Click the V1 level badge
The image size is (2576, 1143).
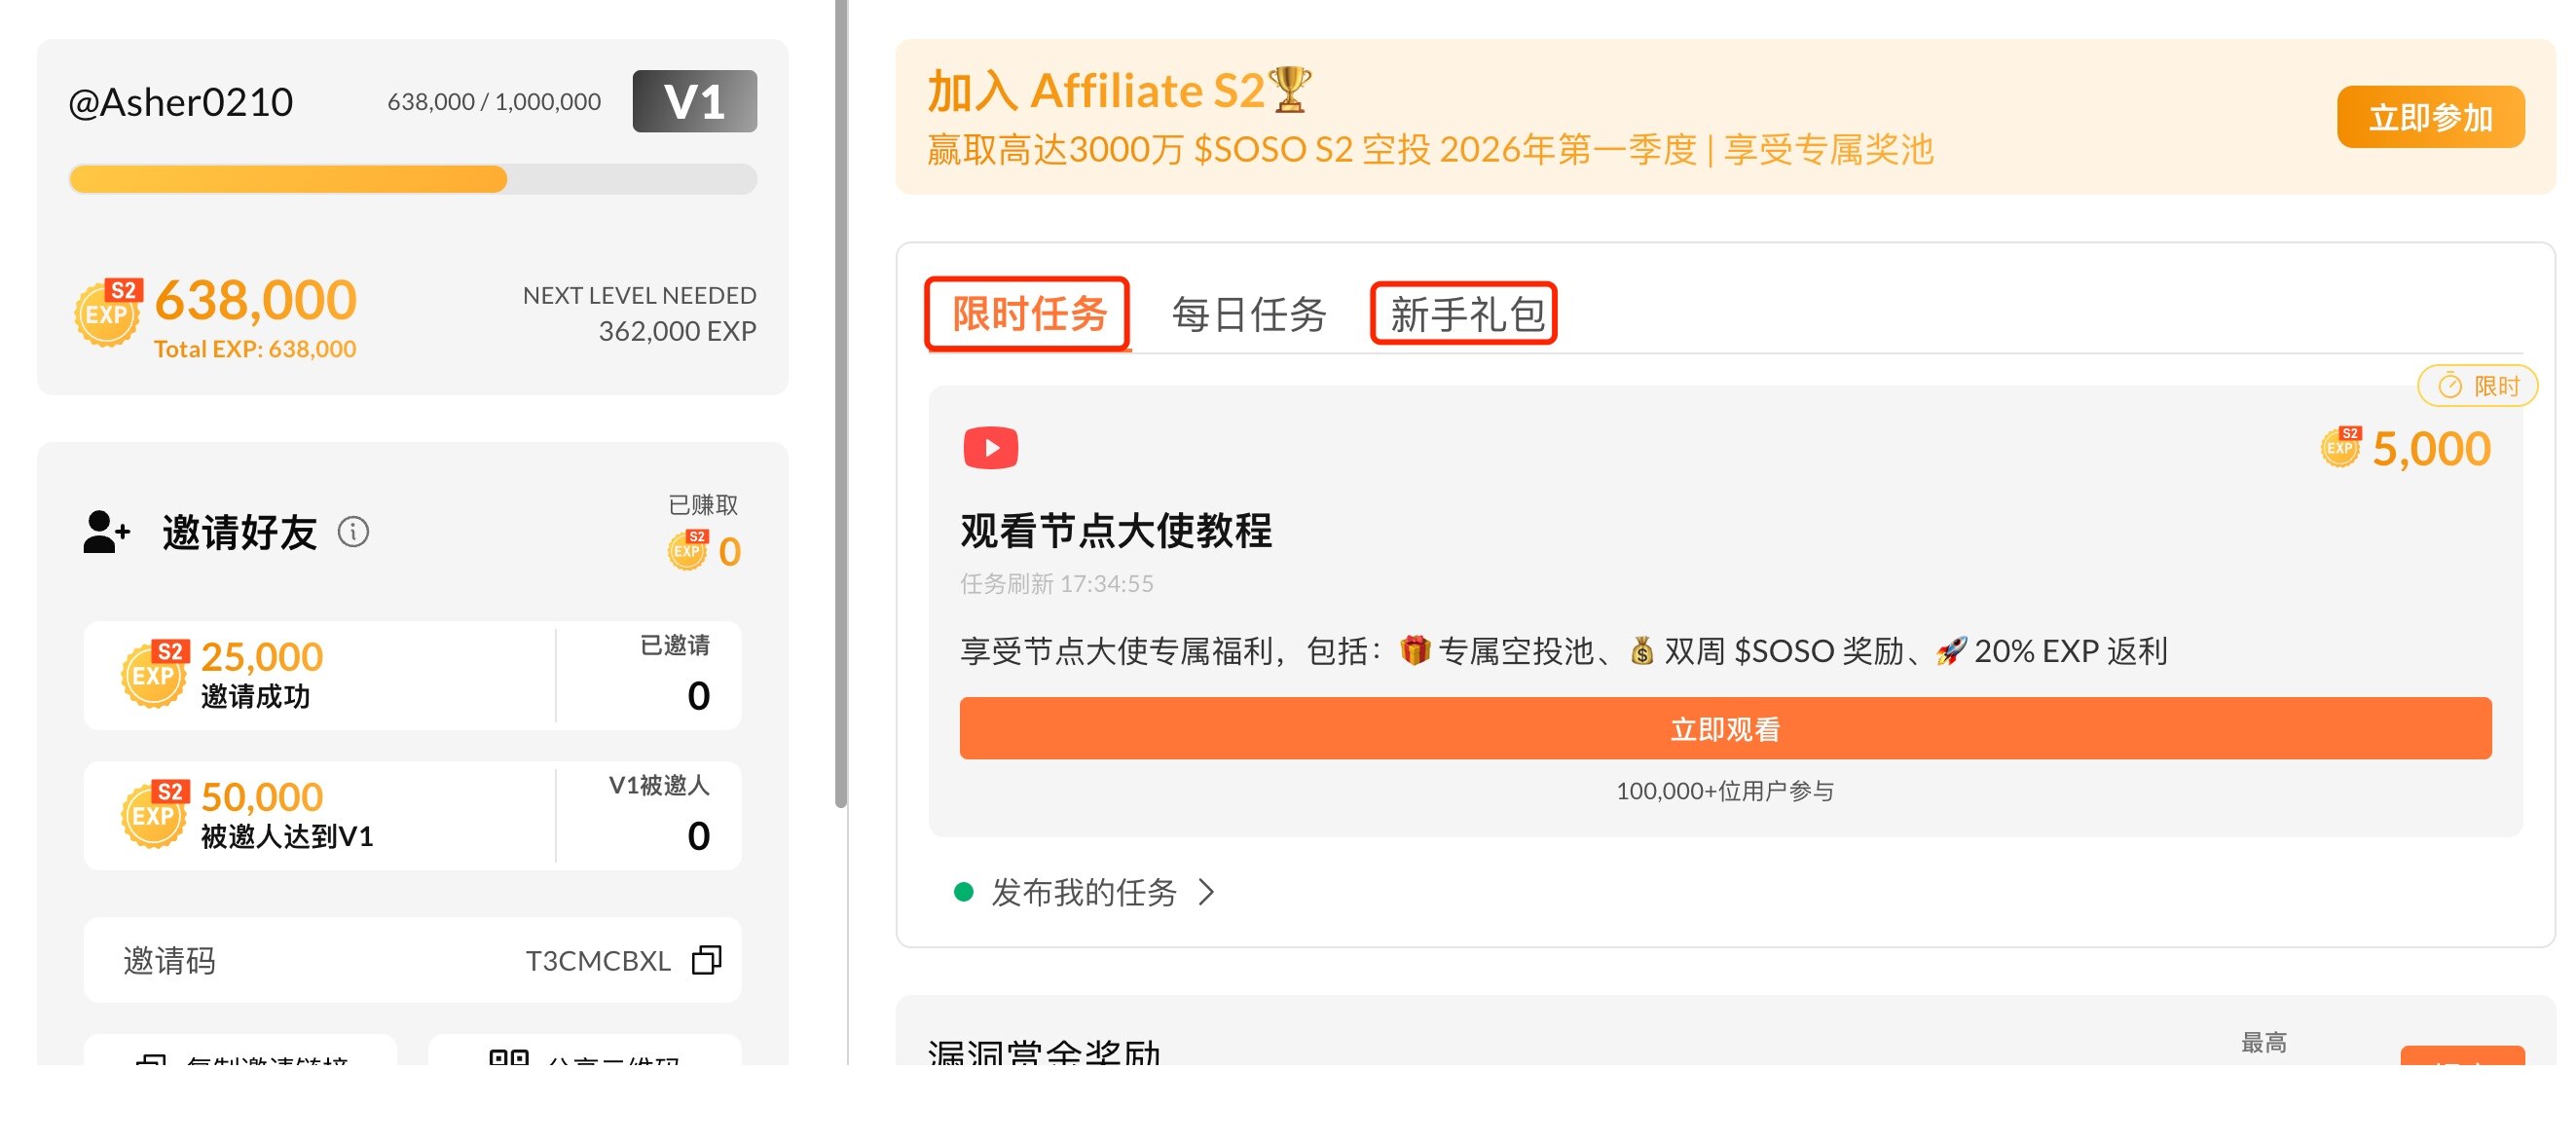[694, 101]
